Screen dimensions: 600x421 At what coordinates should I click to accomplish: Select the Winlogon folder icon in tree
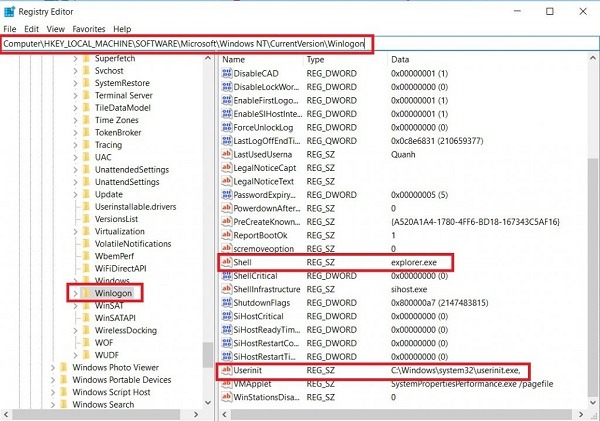[x=86, y=293]
